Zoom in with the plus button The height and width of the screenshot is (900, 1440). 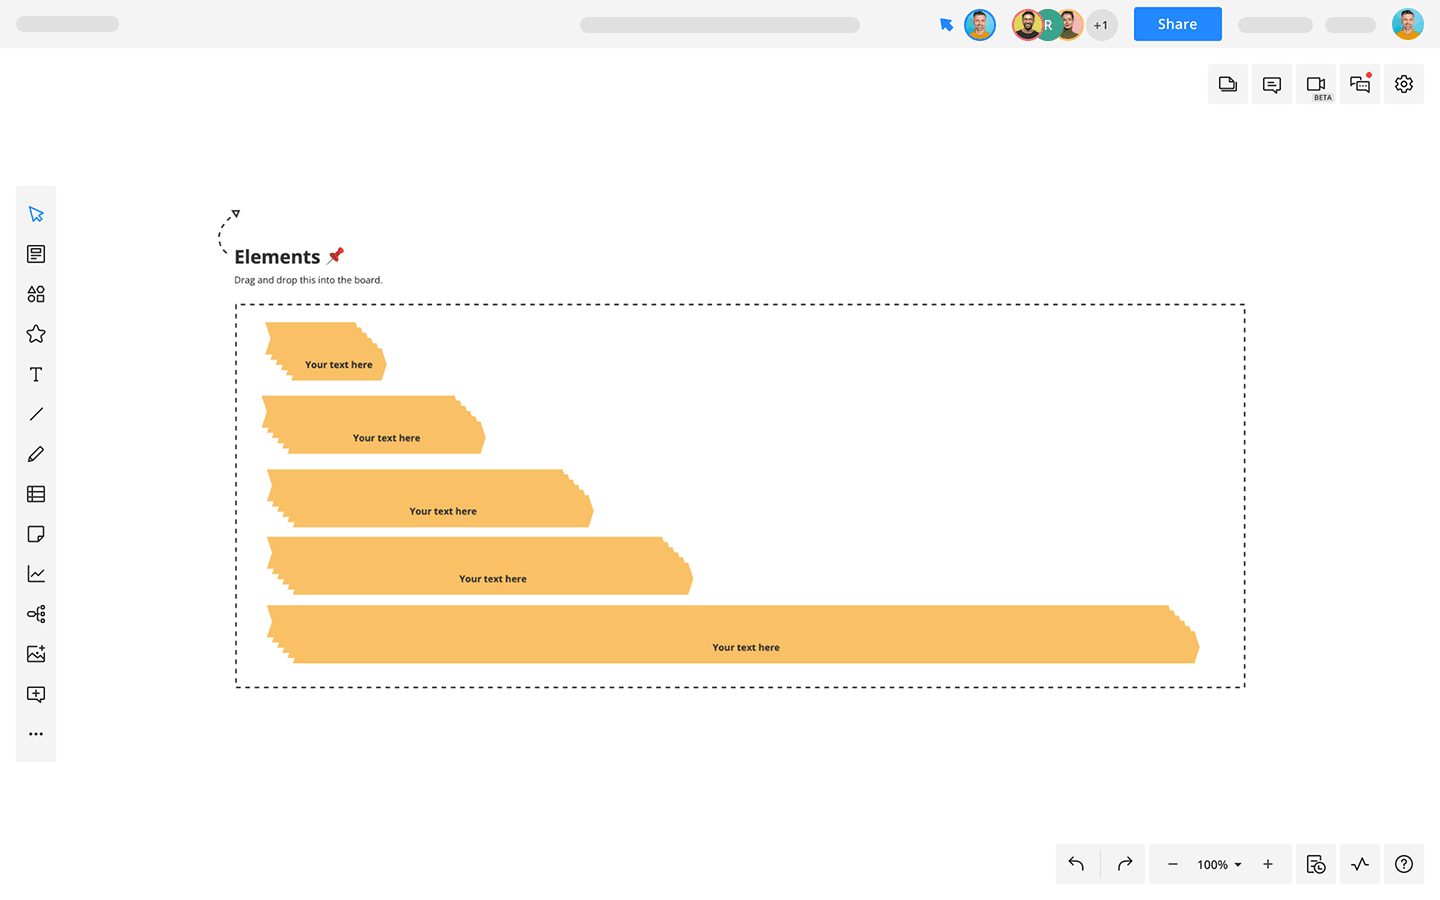1268,864
